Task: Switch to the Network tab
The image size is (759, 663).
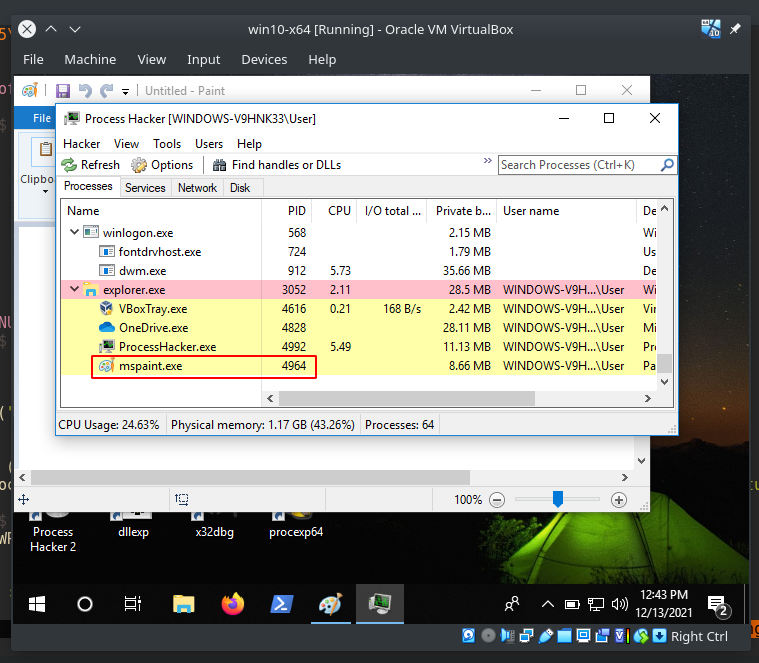Action: tap(197, 188)
